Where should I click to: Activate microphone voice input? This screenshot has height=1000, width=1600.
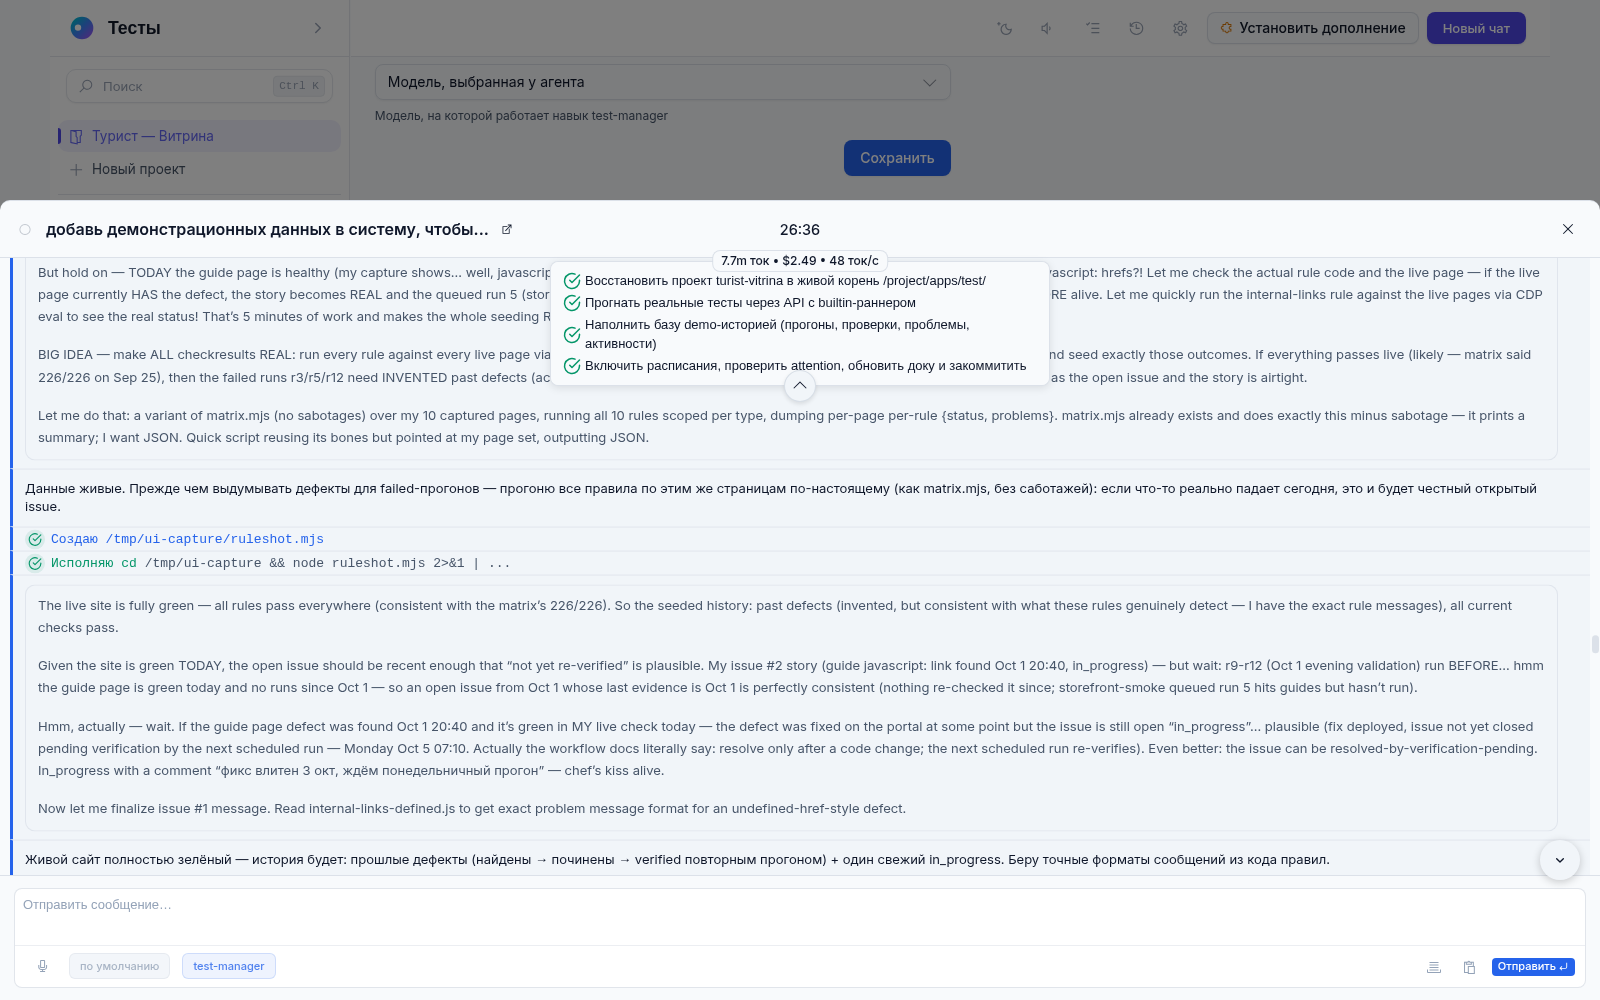pos(42,966)
